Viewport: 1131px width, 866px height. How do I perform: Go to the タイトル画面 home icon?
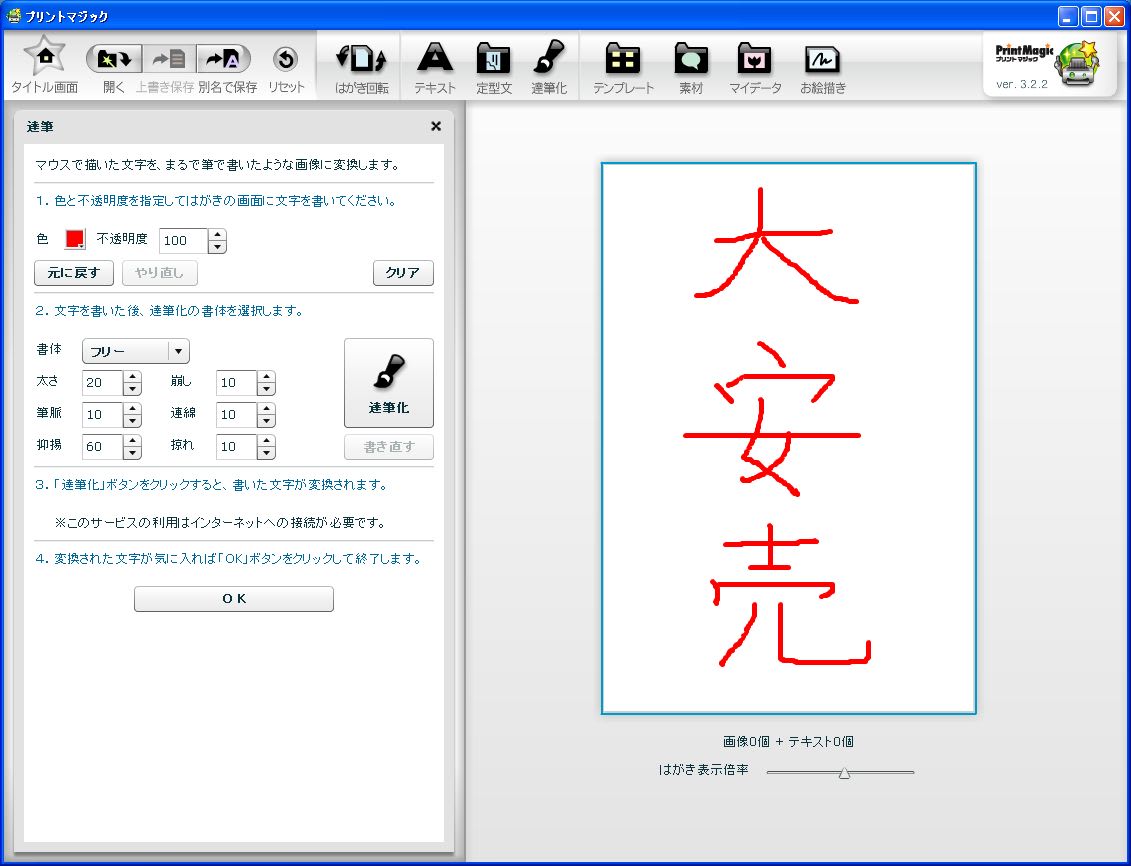coord(44,58)
